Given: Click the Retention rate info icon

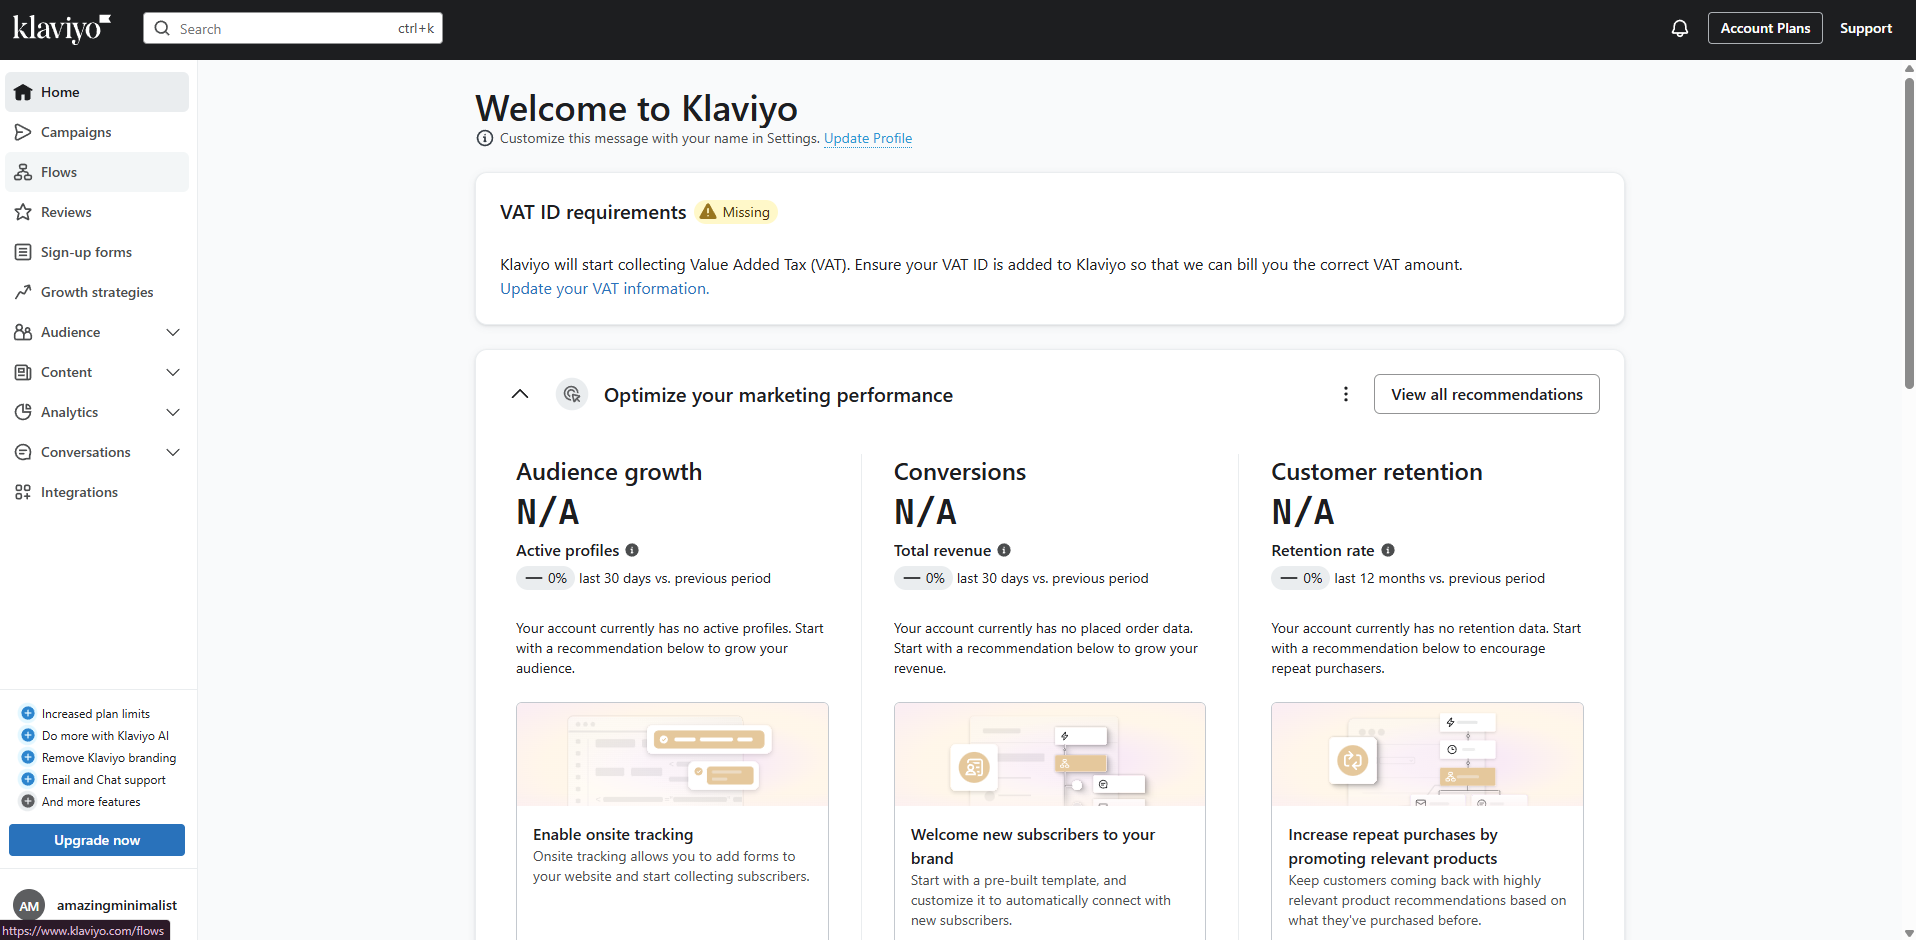Looking at the screenshot, I should (x=1388, y=550).
